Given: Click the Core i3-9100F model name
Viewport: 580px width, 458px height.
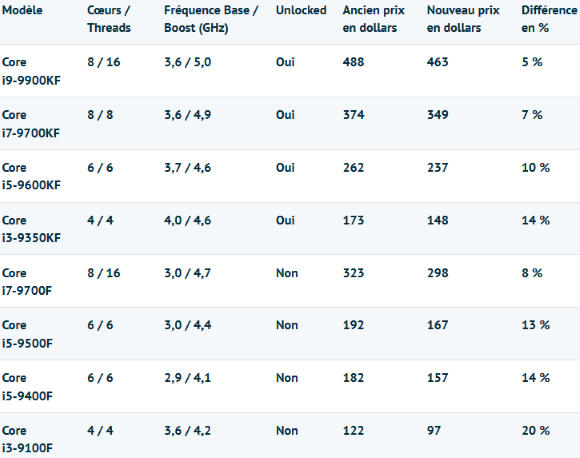Looking at the screenshot, I should click(27, 439).
